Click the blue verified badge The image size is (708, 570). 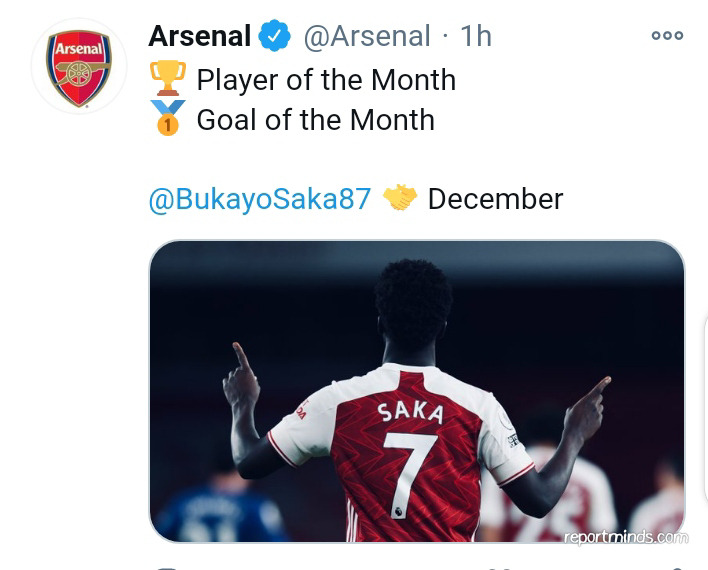(x=274, y=37)
